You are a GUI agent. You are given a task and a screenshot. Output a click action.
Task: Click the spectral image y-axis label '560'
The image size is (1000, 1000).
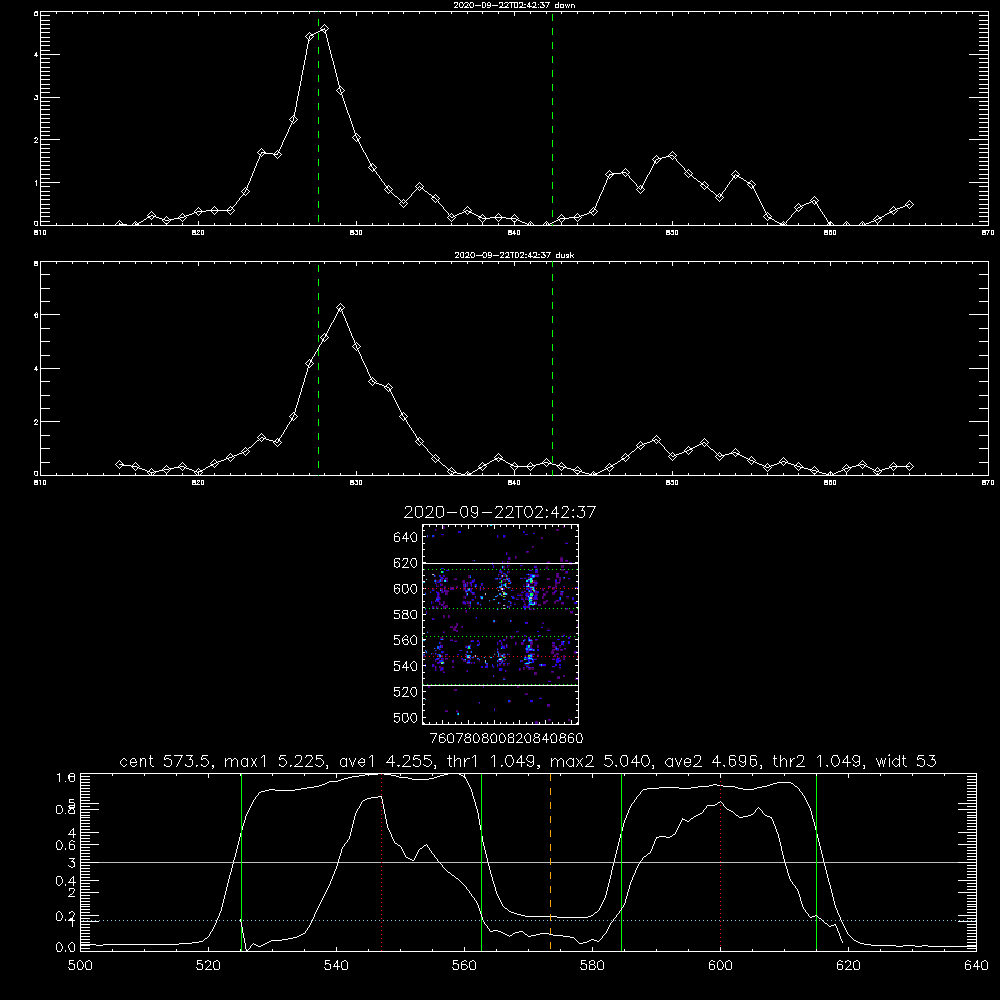point(406,640)
